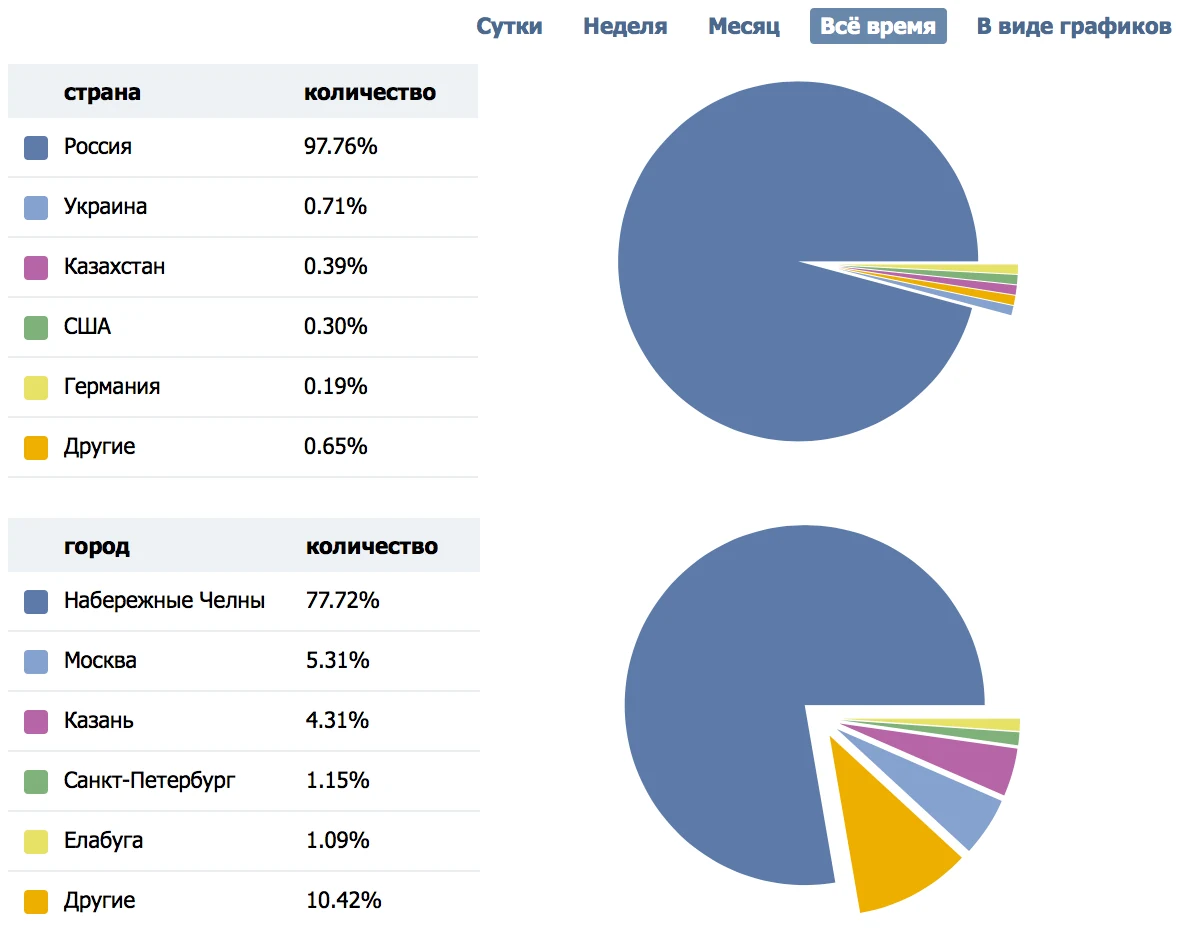This screenshot has width=1200, height=930.
Task: Select the Казань city name
Action: click(x=99, y=721)
